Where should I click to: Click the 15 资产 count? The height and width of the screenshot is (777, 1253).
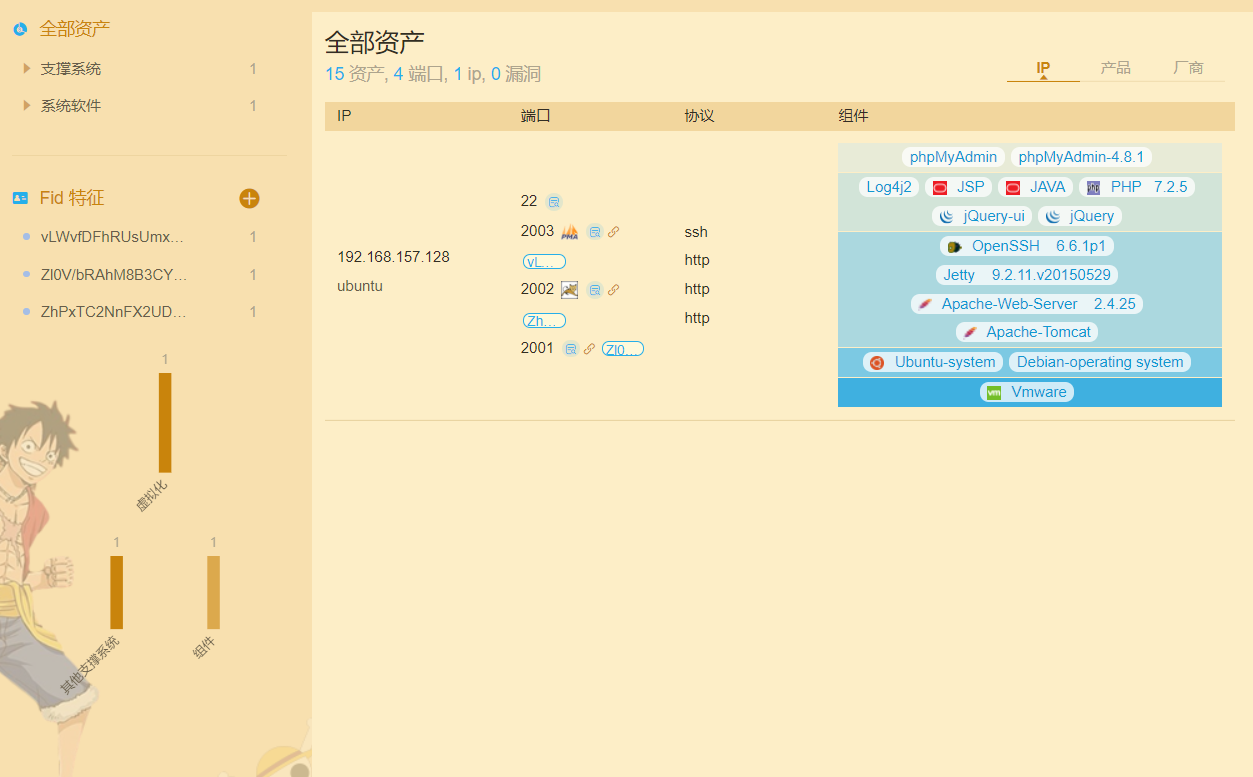pos(354,74)
